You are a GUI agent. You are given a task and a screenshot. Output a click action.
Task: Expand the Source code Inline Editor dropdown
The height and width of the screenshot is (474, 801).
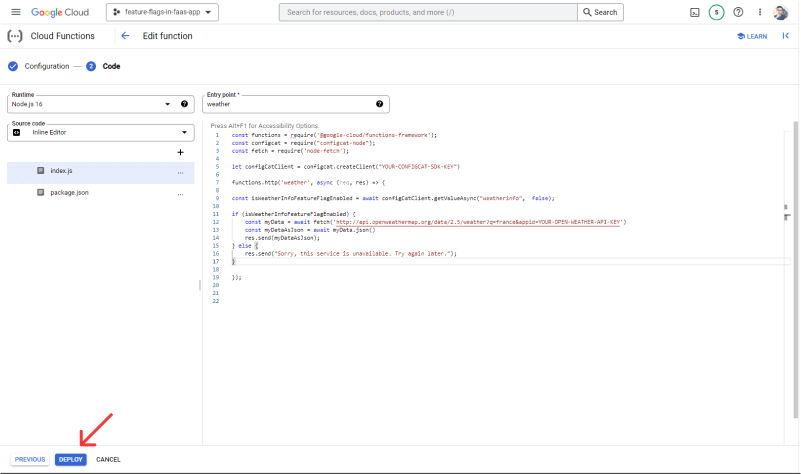184,132
